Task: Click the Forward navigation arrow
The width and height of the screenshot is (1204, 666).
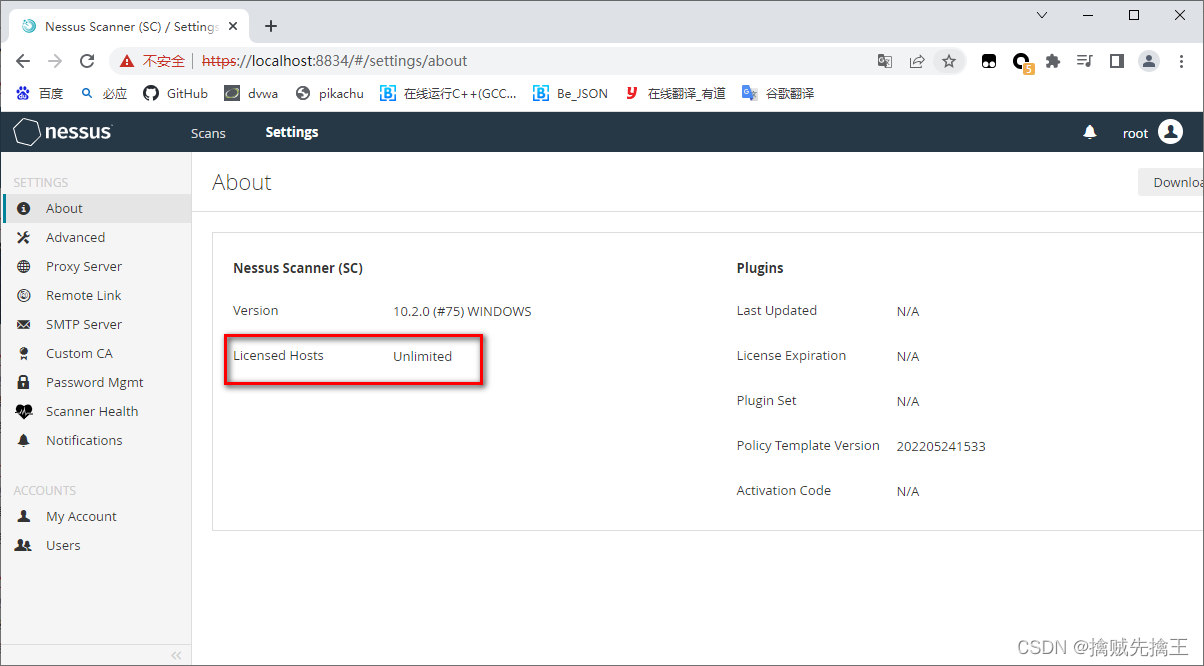Action: click(55, 61)
